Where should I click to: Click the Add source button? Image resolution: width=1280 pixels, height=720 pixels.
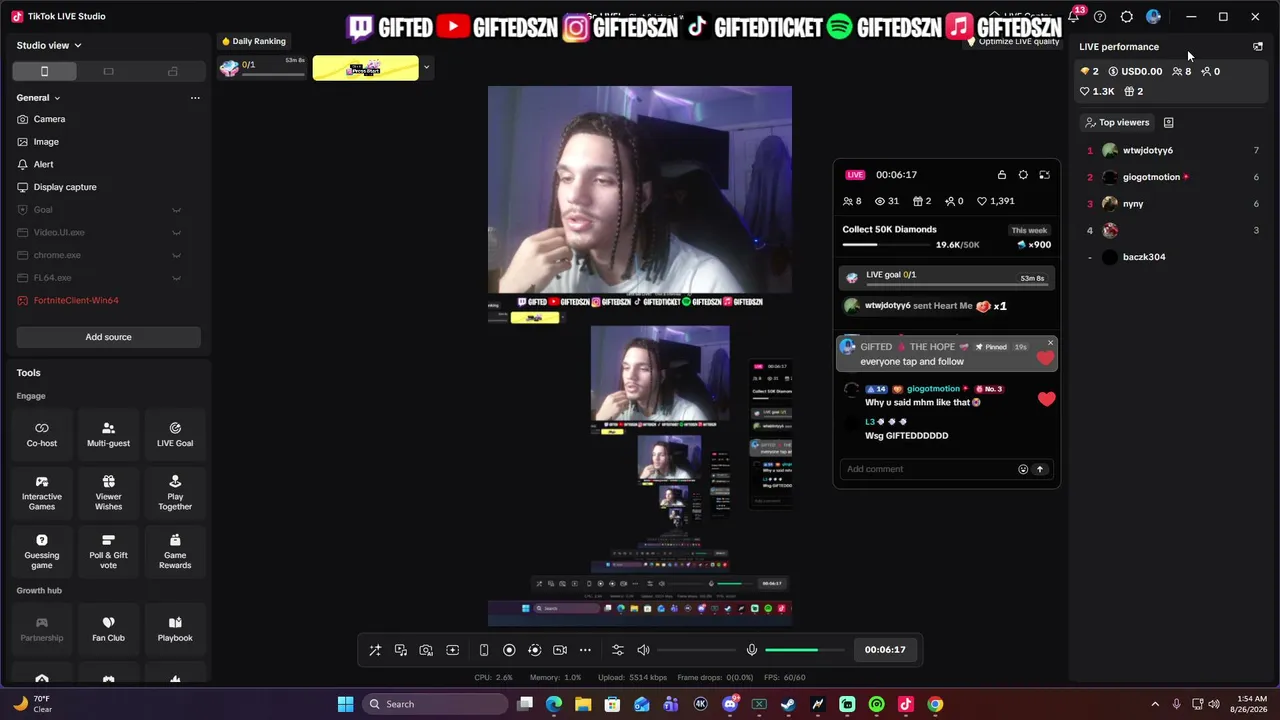(108, 337)
